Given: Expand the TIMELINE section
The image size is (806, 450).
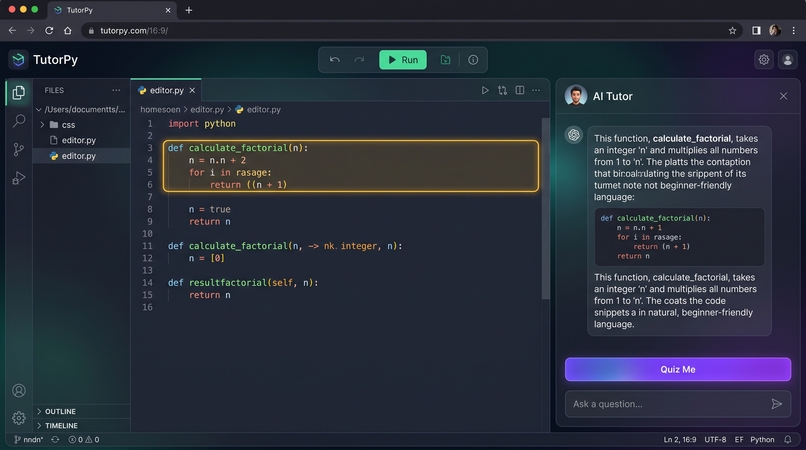Looking at the screenshot, I should tap(82, 426).
